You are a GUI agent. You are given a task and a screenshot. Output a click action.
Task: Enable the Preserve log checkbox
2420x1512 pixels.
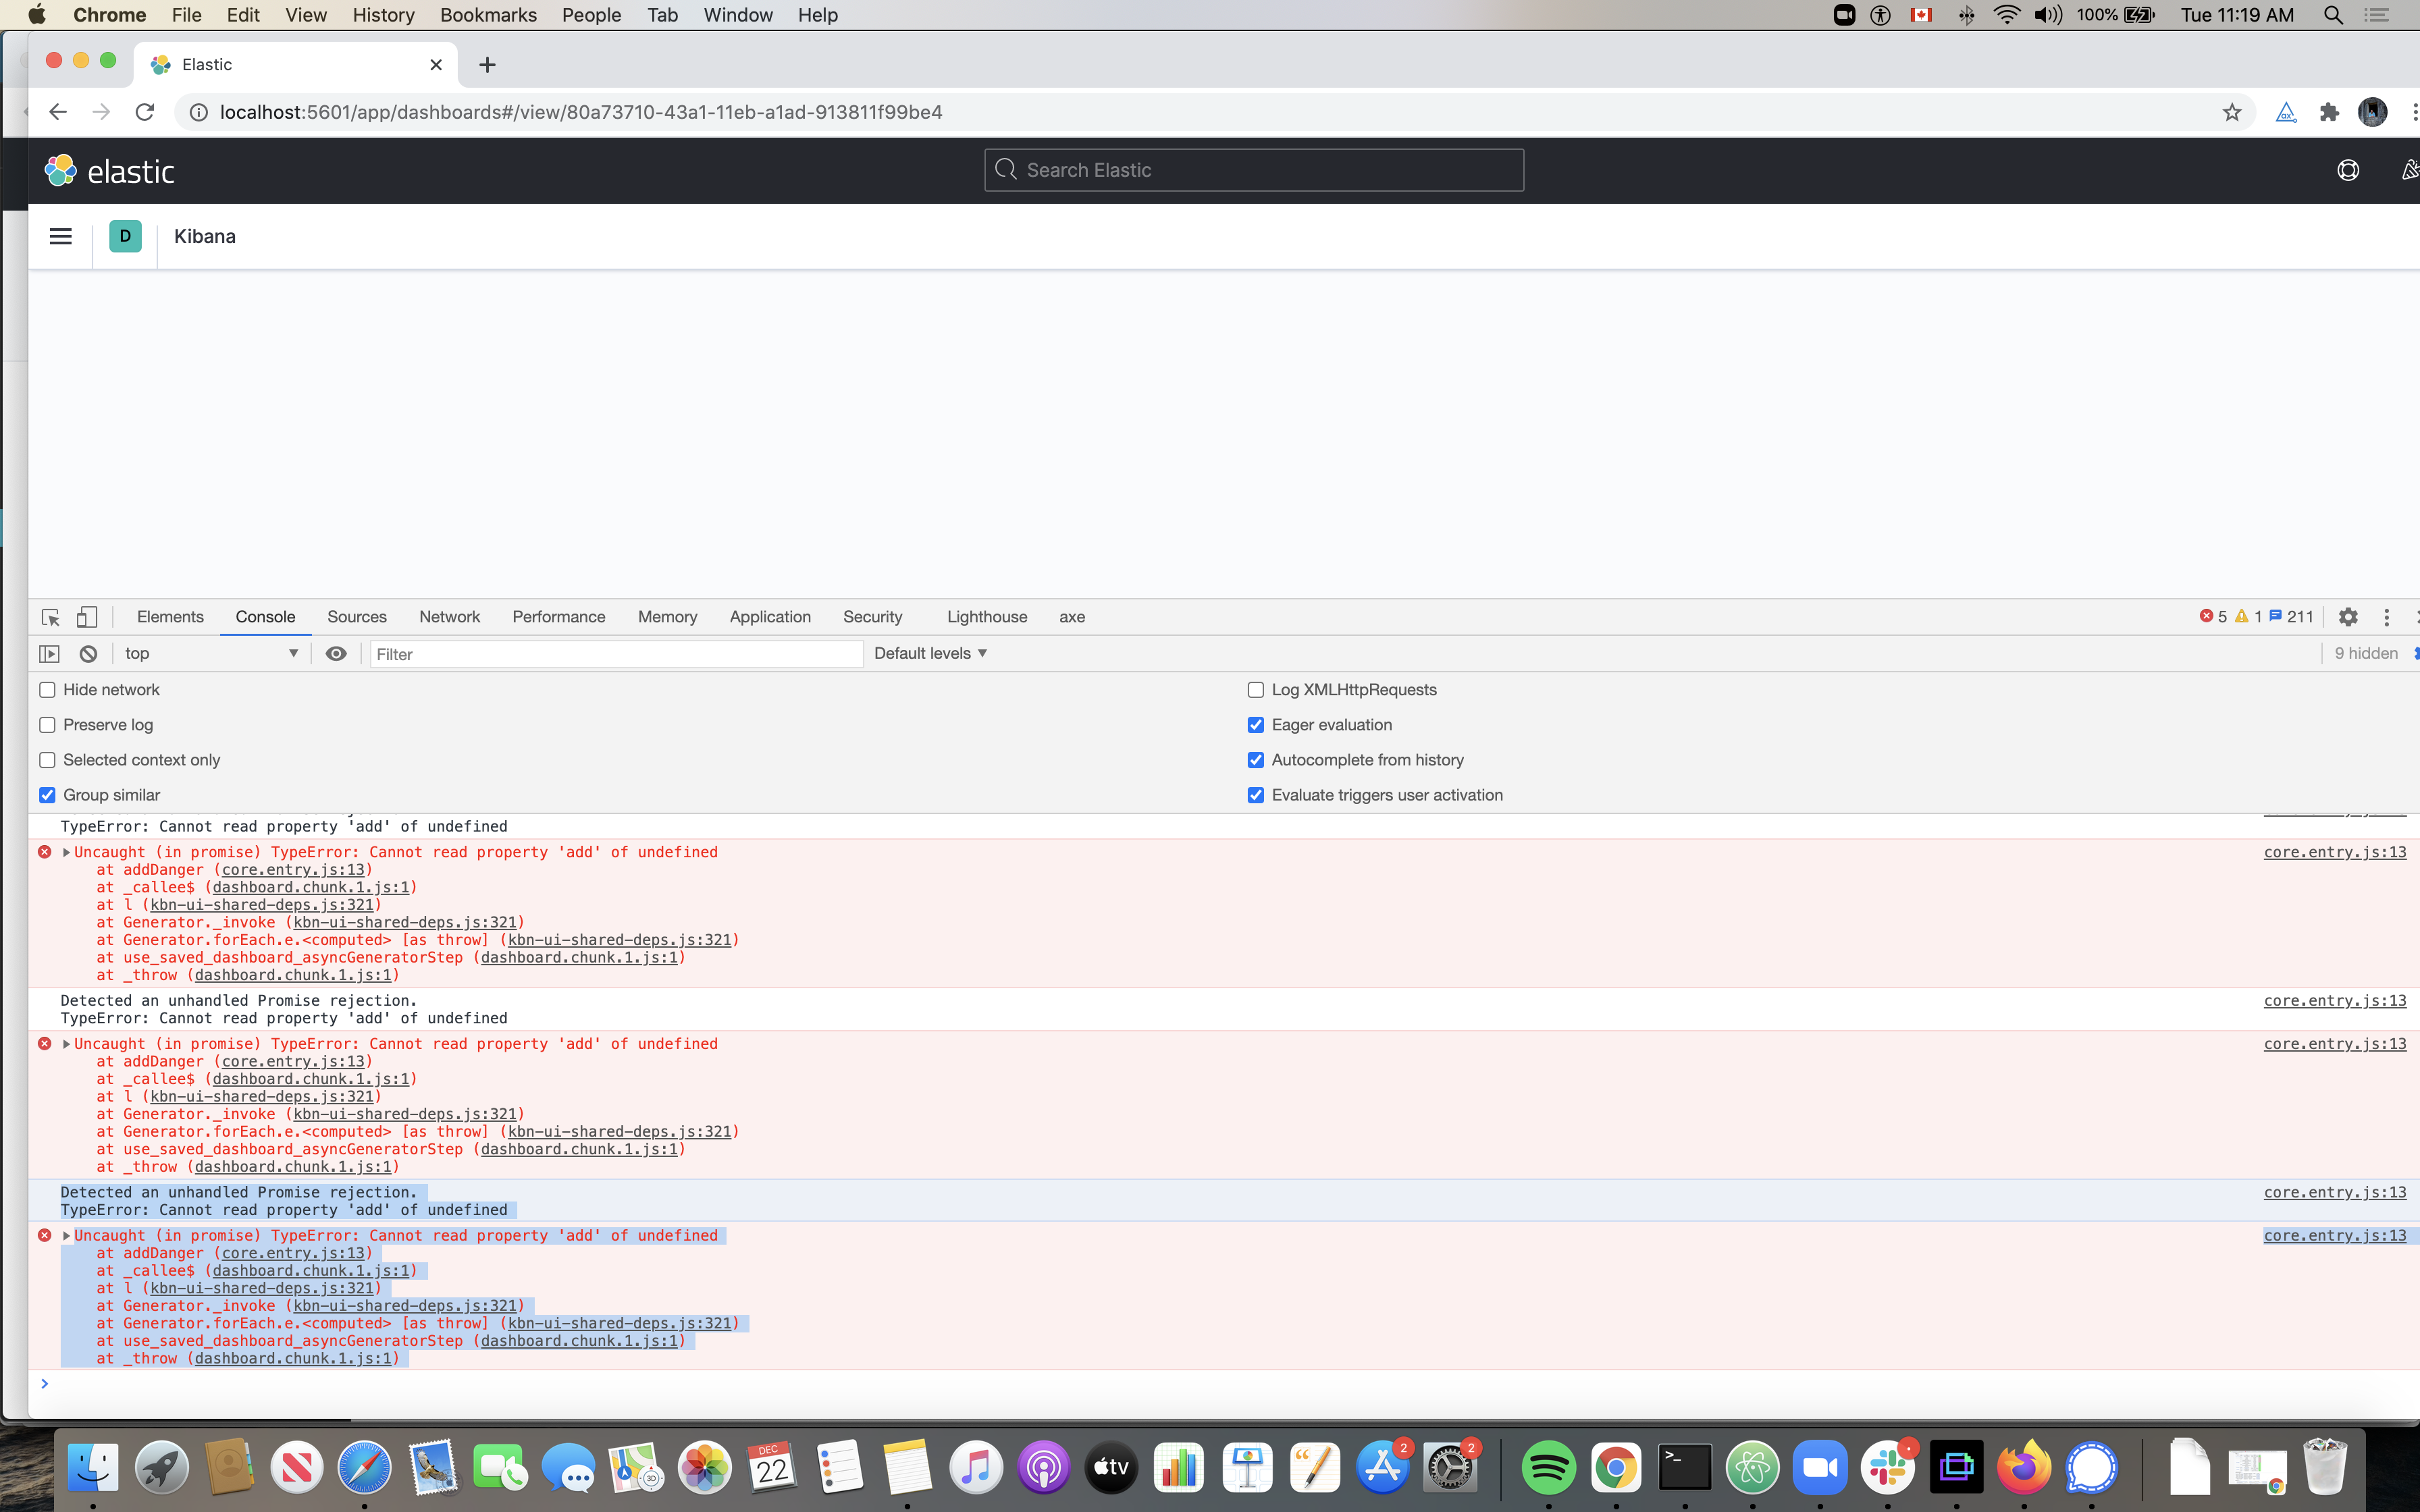[47, 724]
